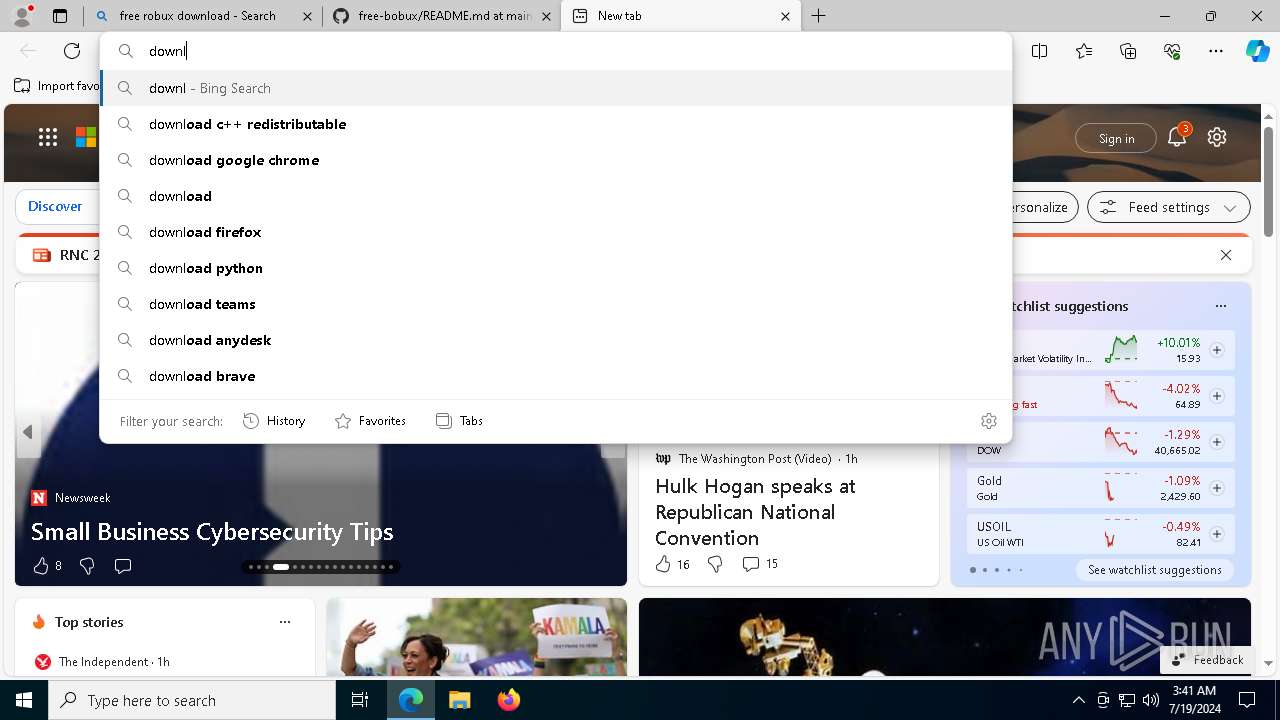Open See watchlist suggestions link
The image size is (1280, 720).
1155,570
